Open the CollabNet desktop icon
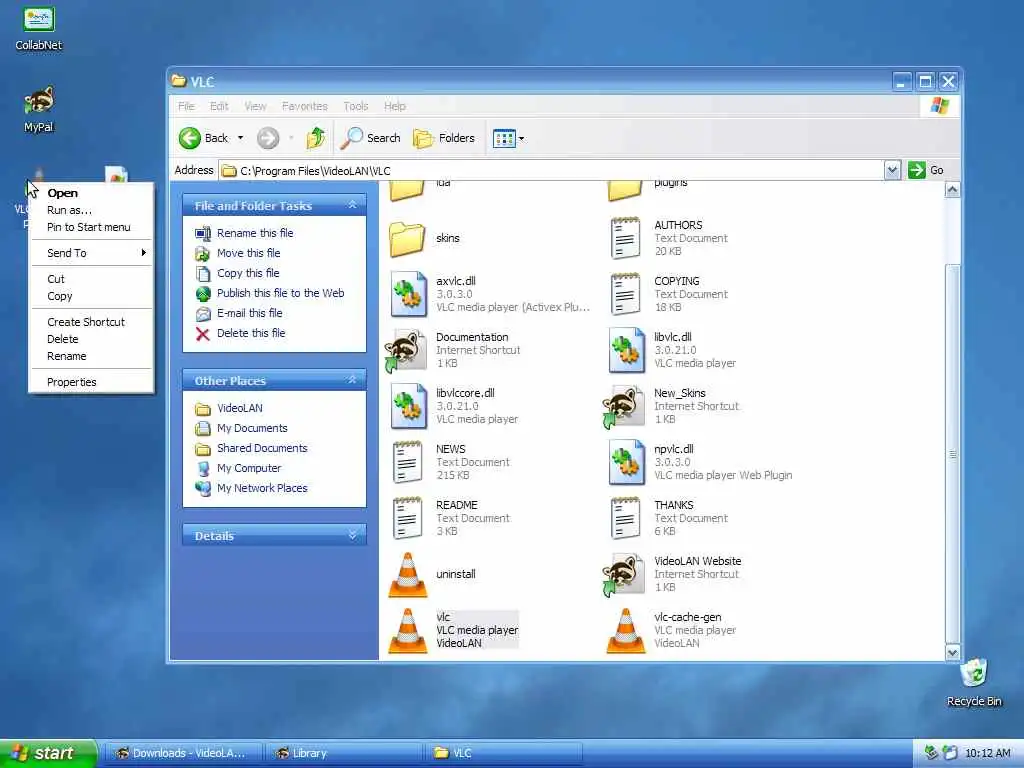This screenshot has width=1024, height=768. click(39, 27)
